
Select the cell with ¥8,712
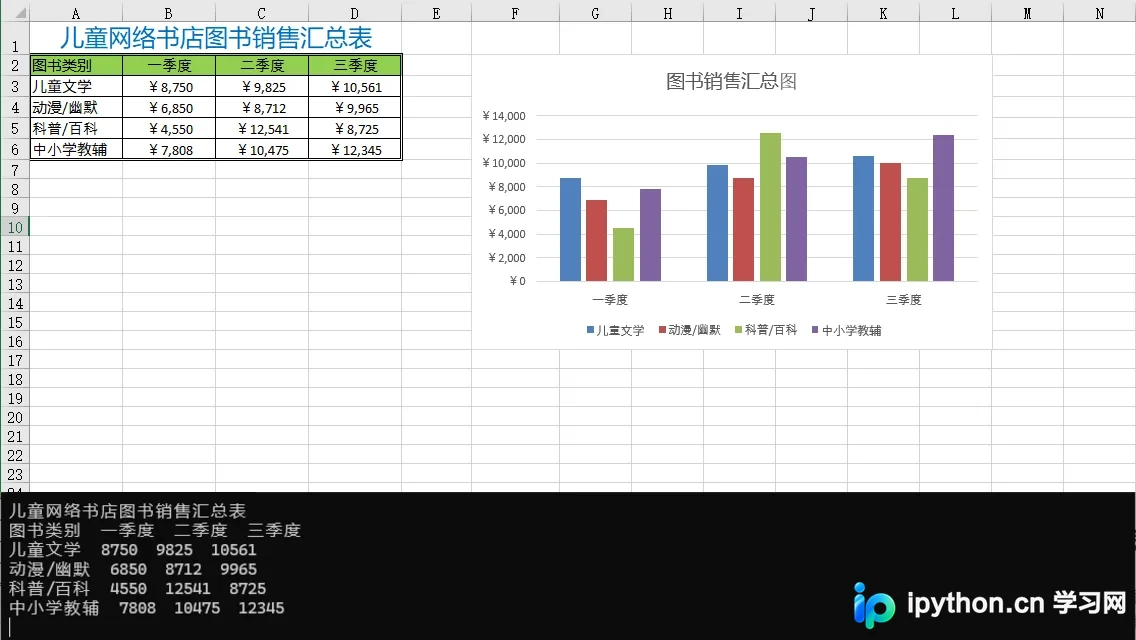pos(262,107)
